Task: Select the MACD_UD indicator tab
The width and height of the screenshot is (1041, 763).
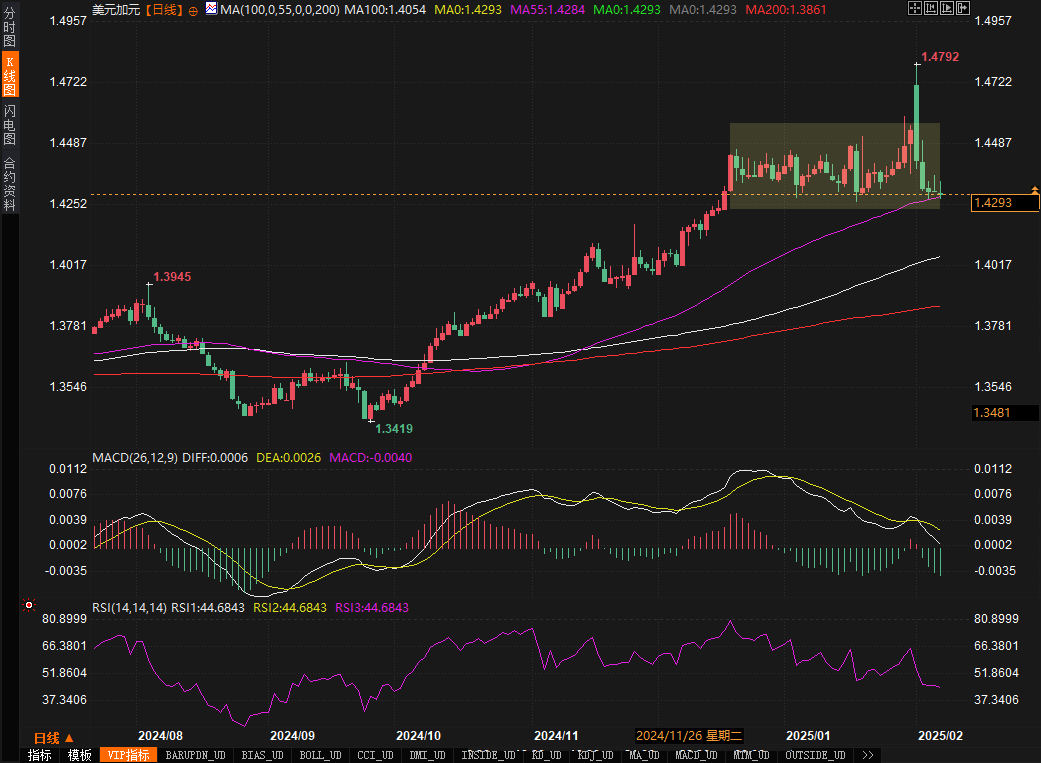Action: [x=696, y=755]
